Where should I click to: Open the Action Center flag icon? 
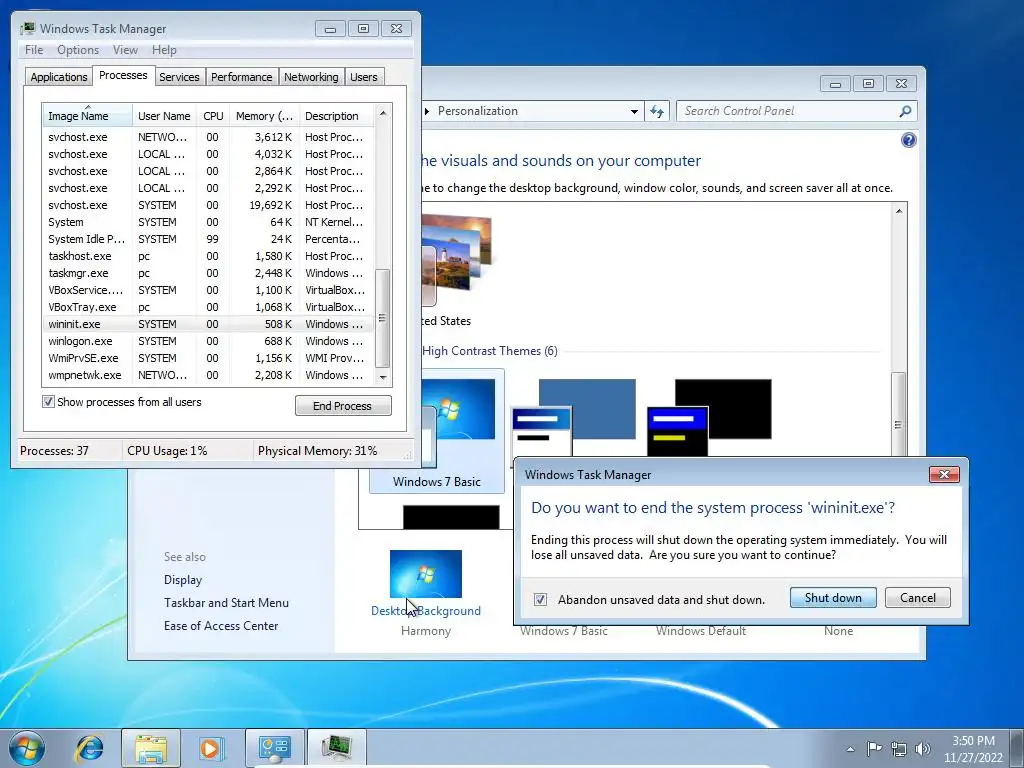874,748
